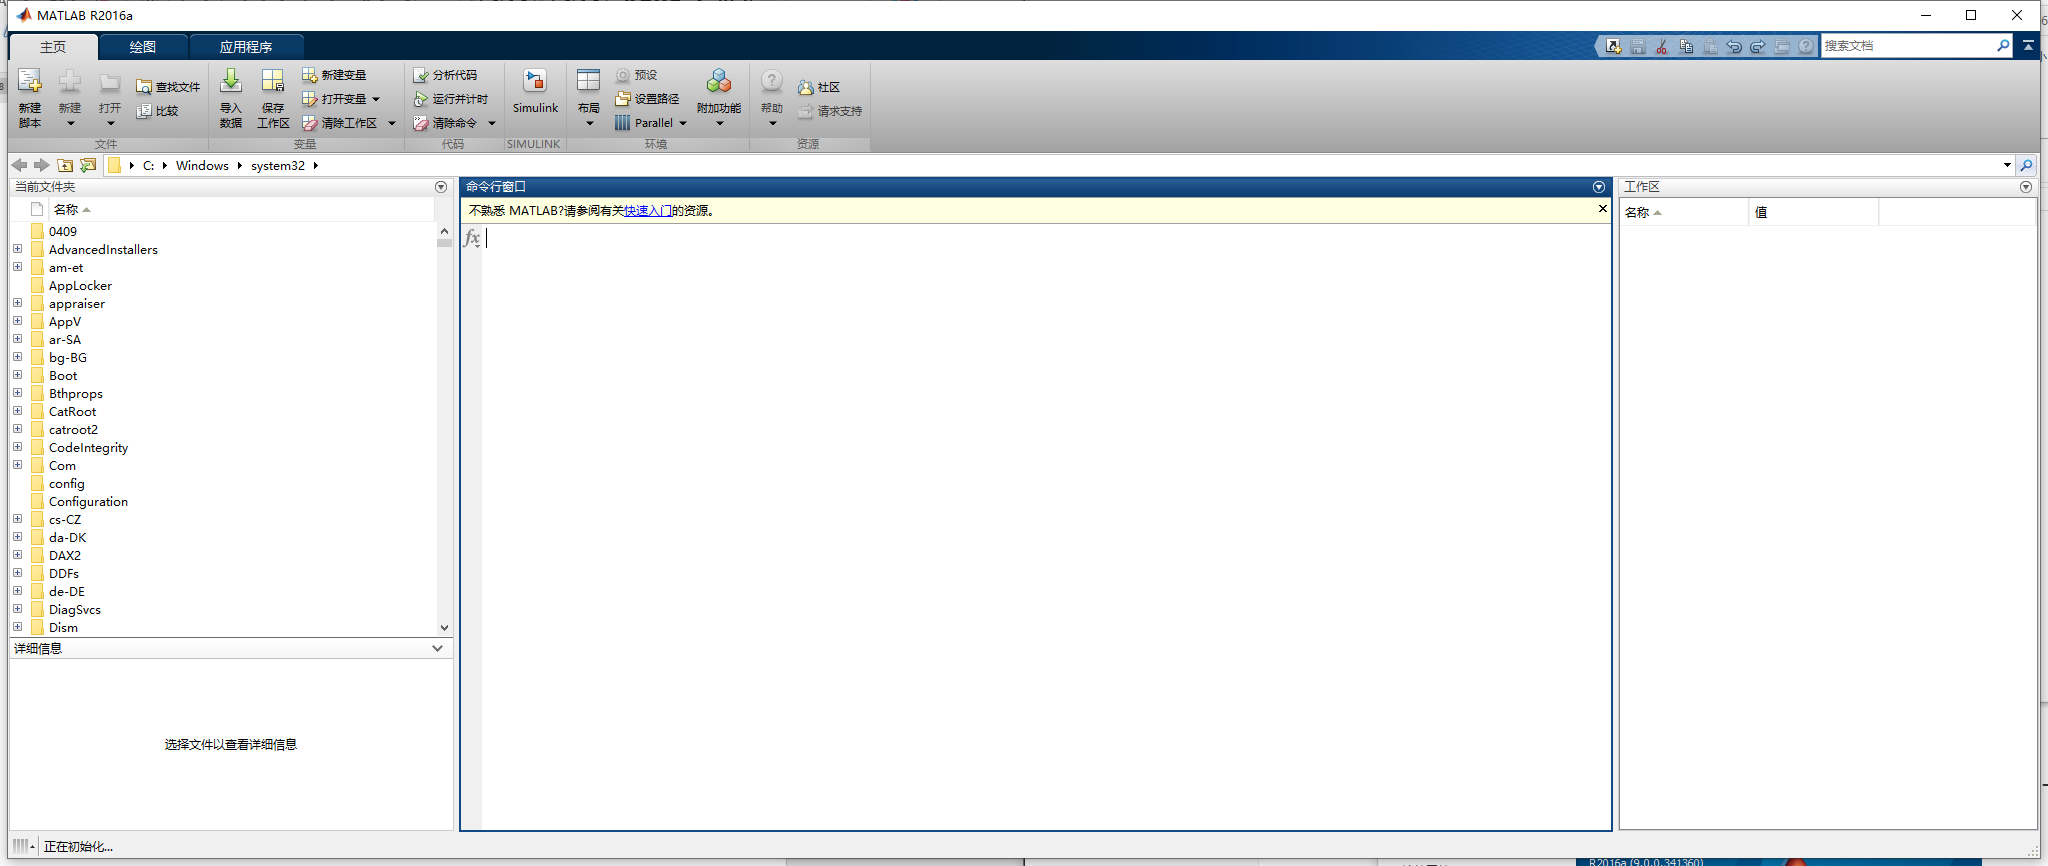Open the 当前文件夹 panel actions menu

point(441,187)
